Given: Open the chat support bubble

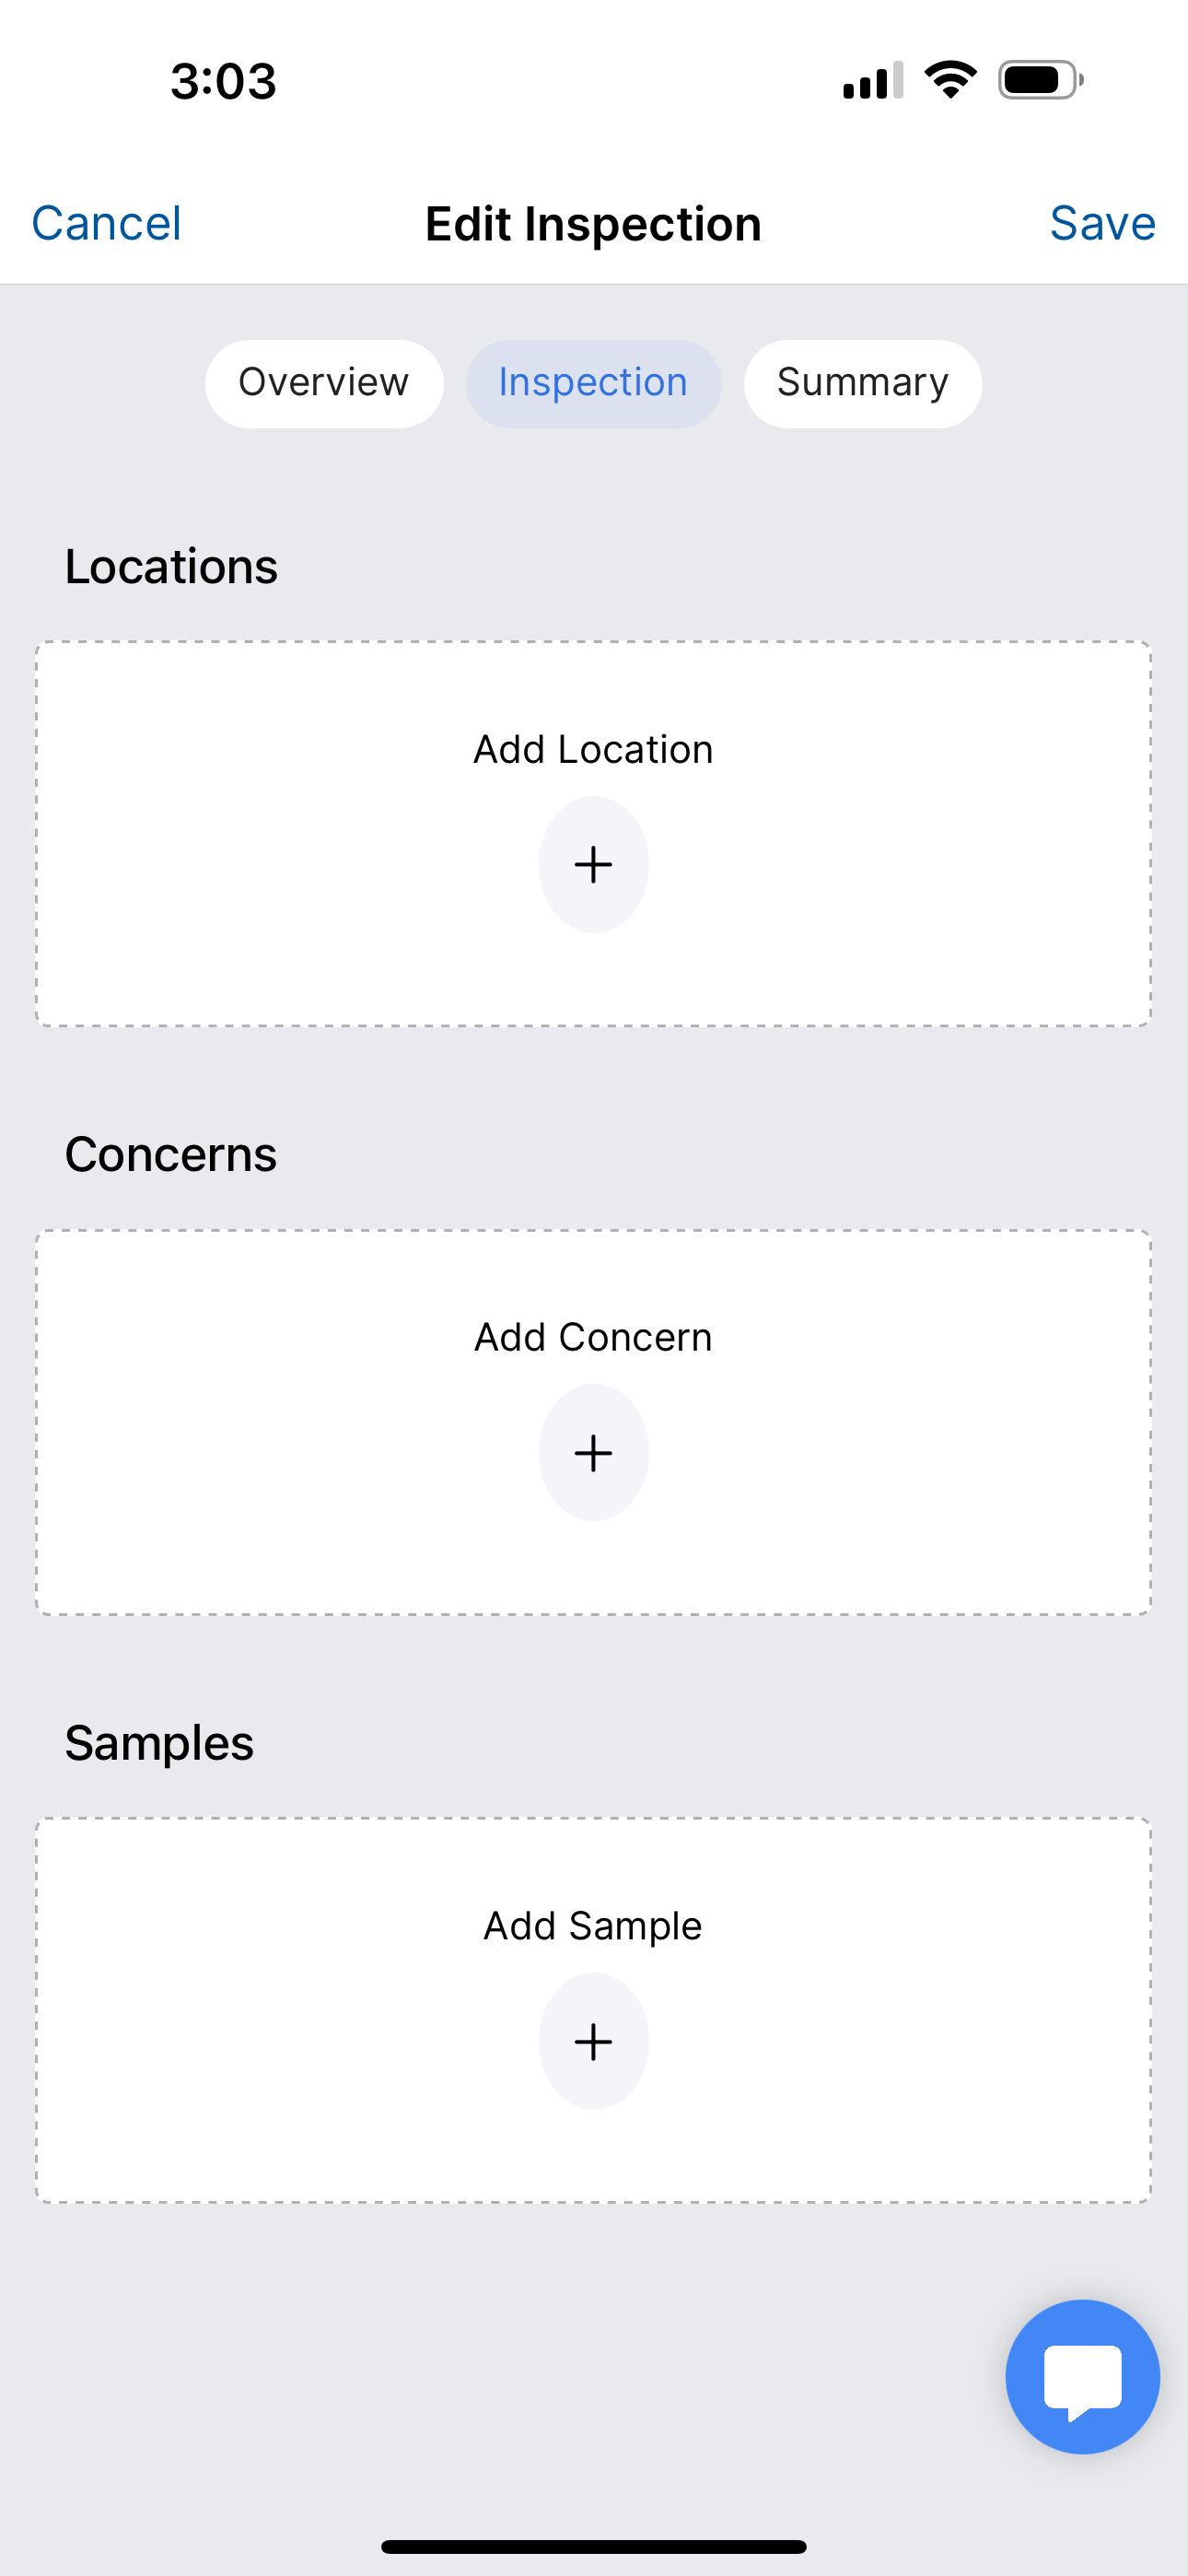Looking at the screenshot, I should [x=1082, y=2376].
